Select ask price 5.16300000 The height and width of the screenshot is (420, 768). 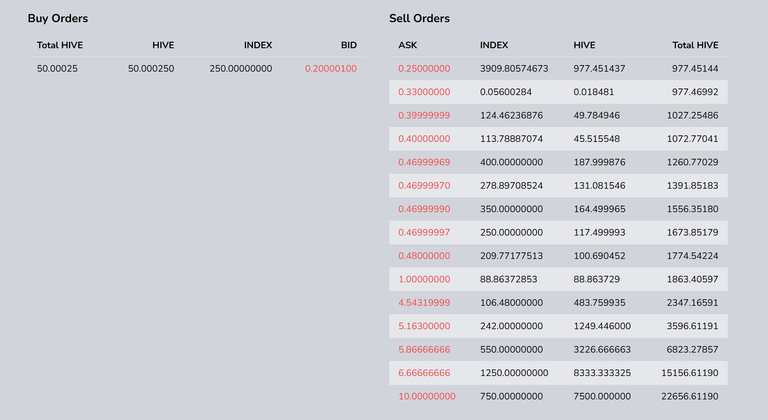[424, 326]
